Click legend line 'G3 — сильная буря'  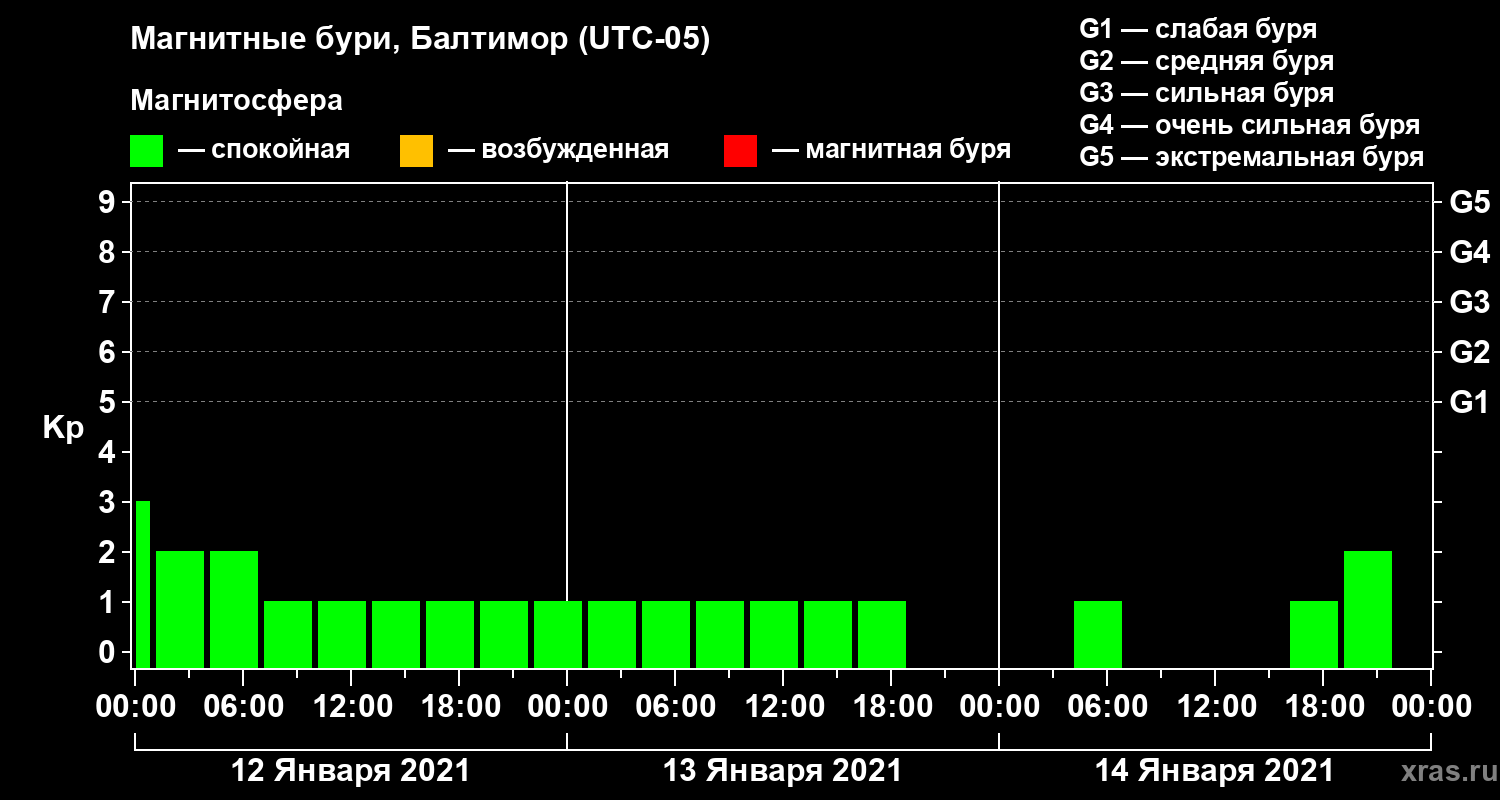(1206, 93)
